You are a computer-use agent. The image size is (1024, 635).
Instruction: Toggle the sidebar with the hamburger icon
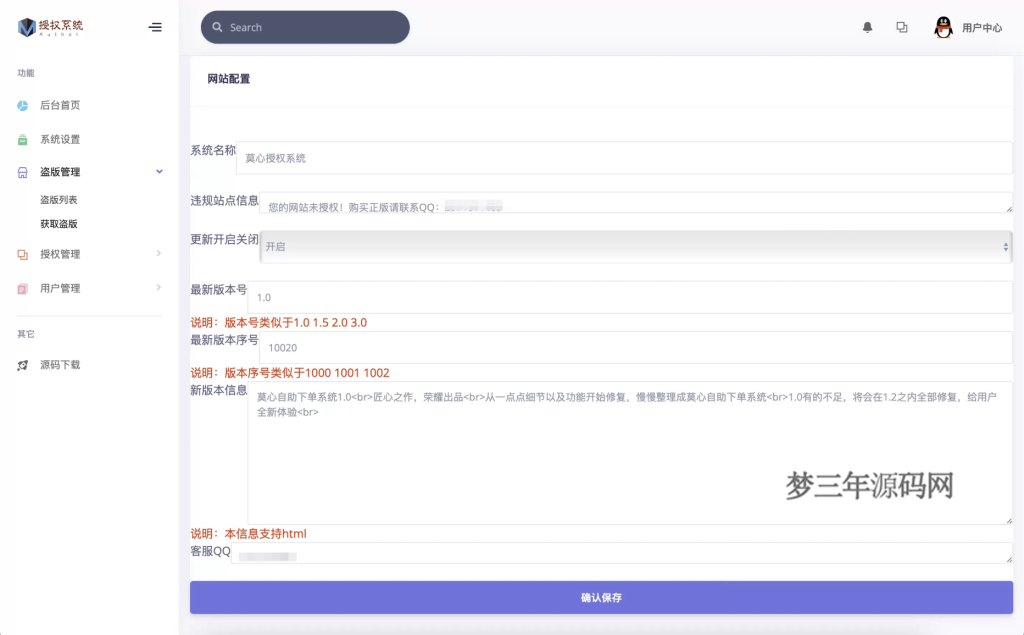(x=155, y=27)
